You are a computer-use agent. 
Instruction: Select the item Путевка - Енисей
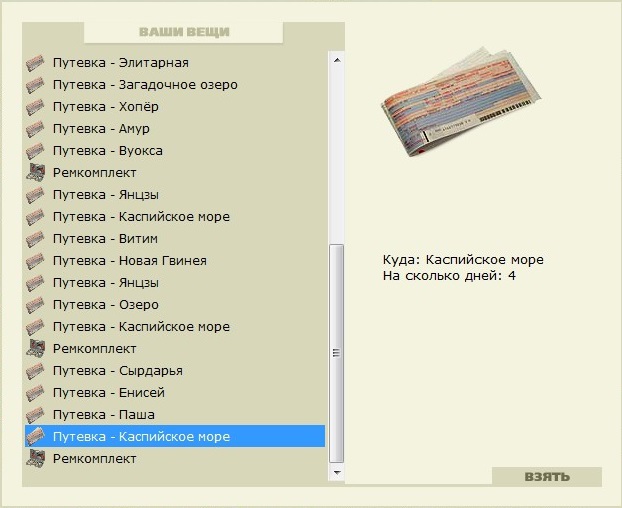175,393
